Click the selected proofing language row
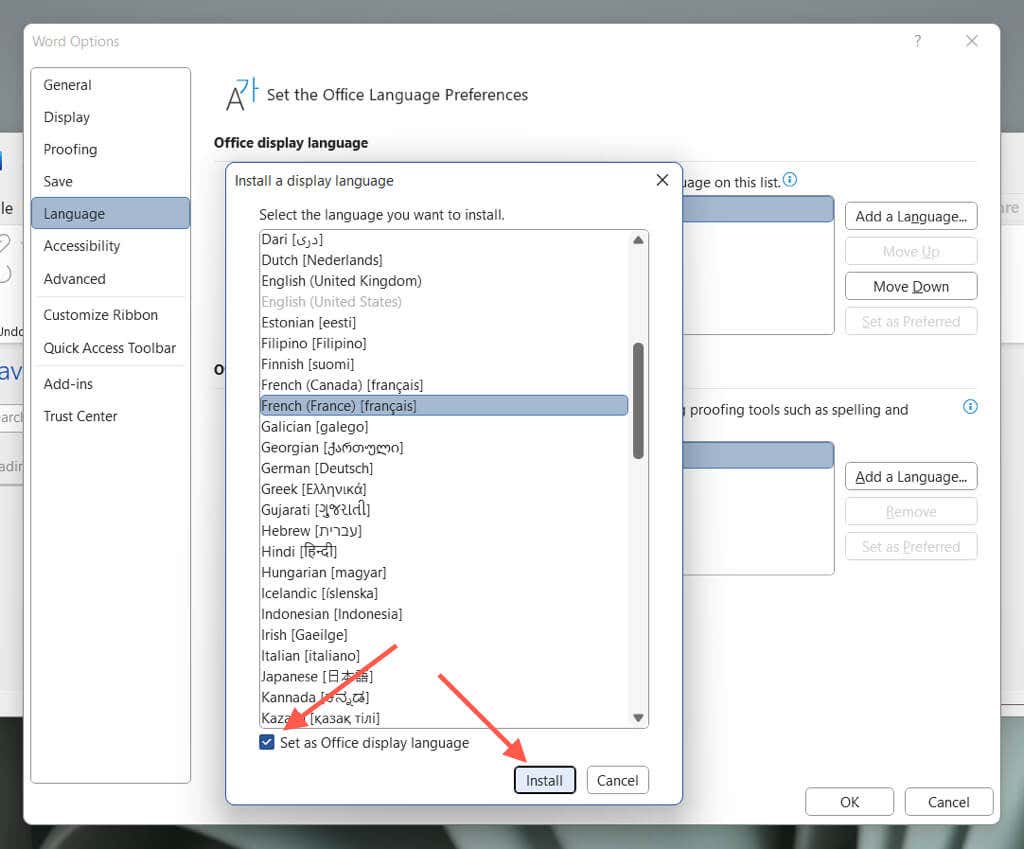The width and height of the screenshot is (1024, 849). coord(758,455)
